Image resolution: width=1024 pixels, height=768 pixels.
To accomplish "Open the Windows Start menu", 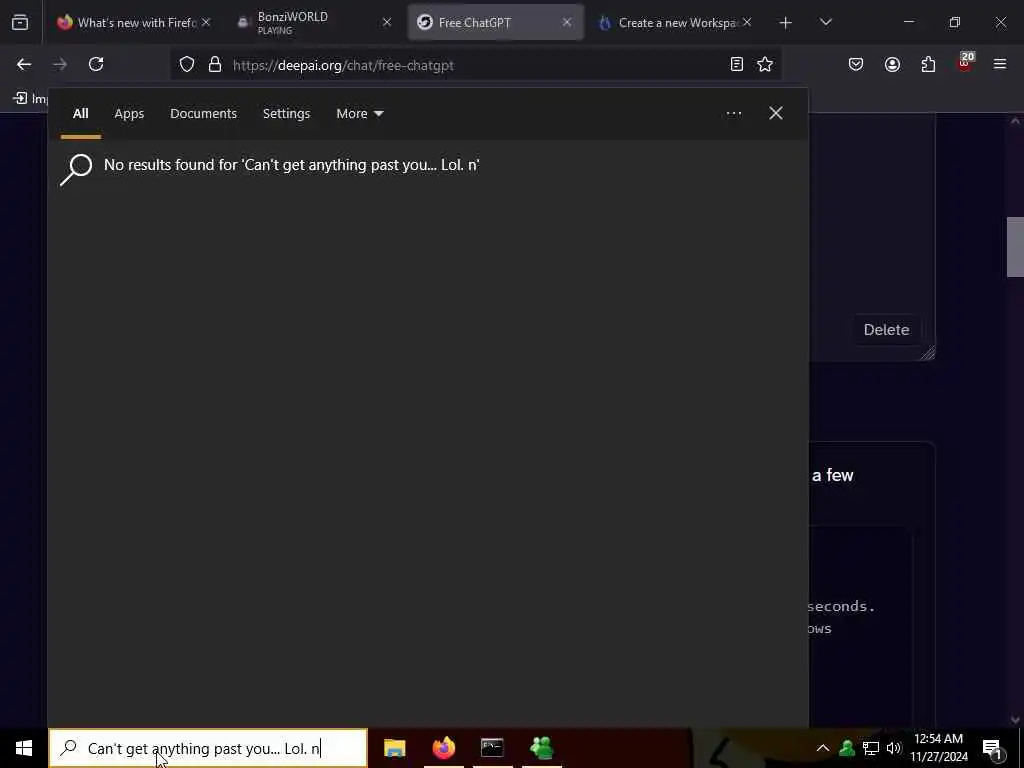I will pos(24,748).
